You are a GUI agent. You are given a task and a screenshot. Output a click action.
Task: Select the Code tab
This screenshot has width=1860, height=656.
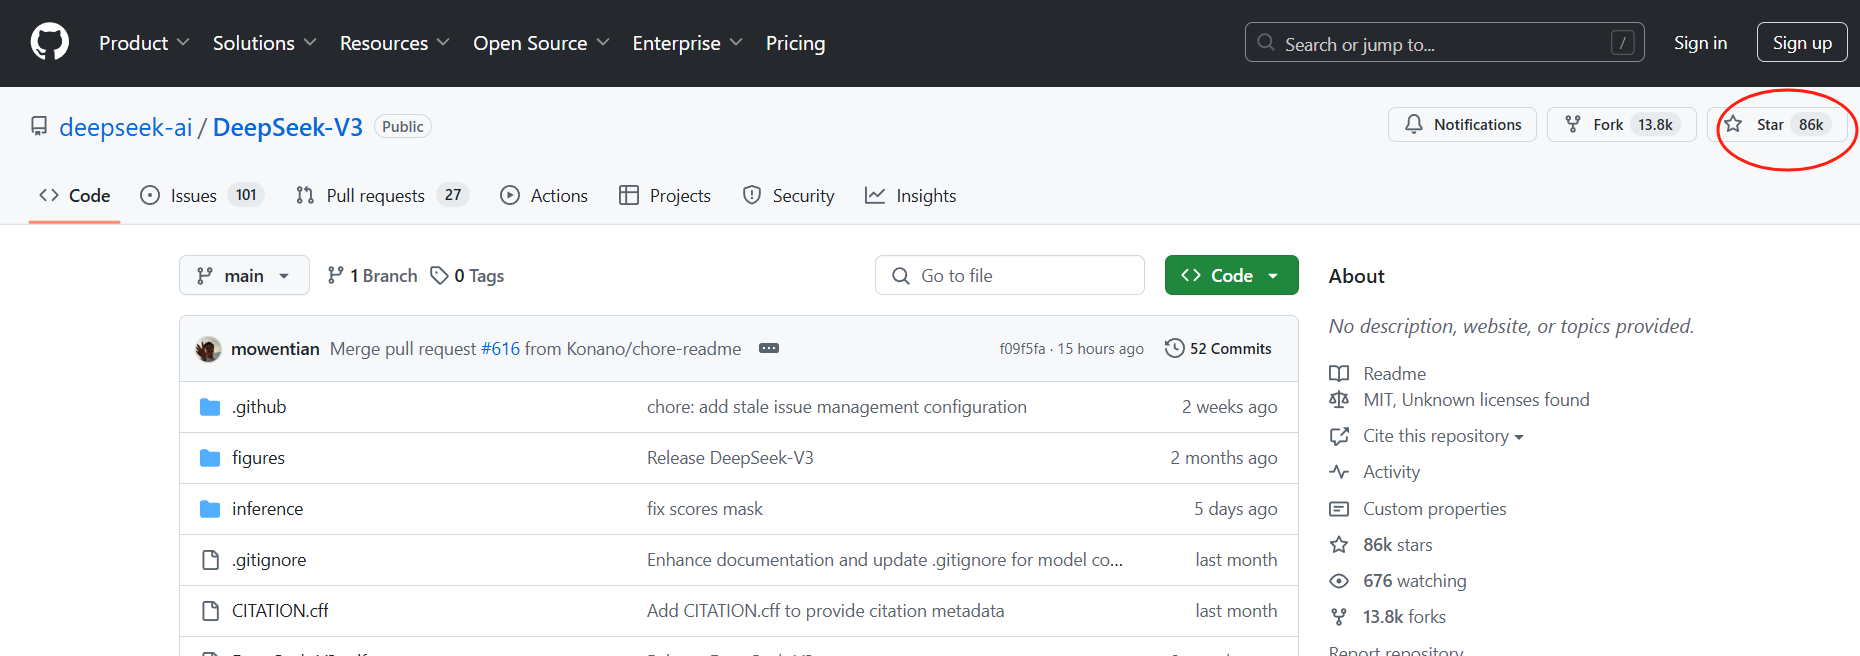point(74,195)
